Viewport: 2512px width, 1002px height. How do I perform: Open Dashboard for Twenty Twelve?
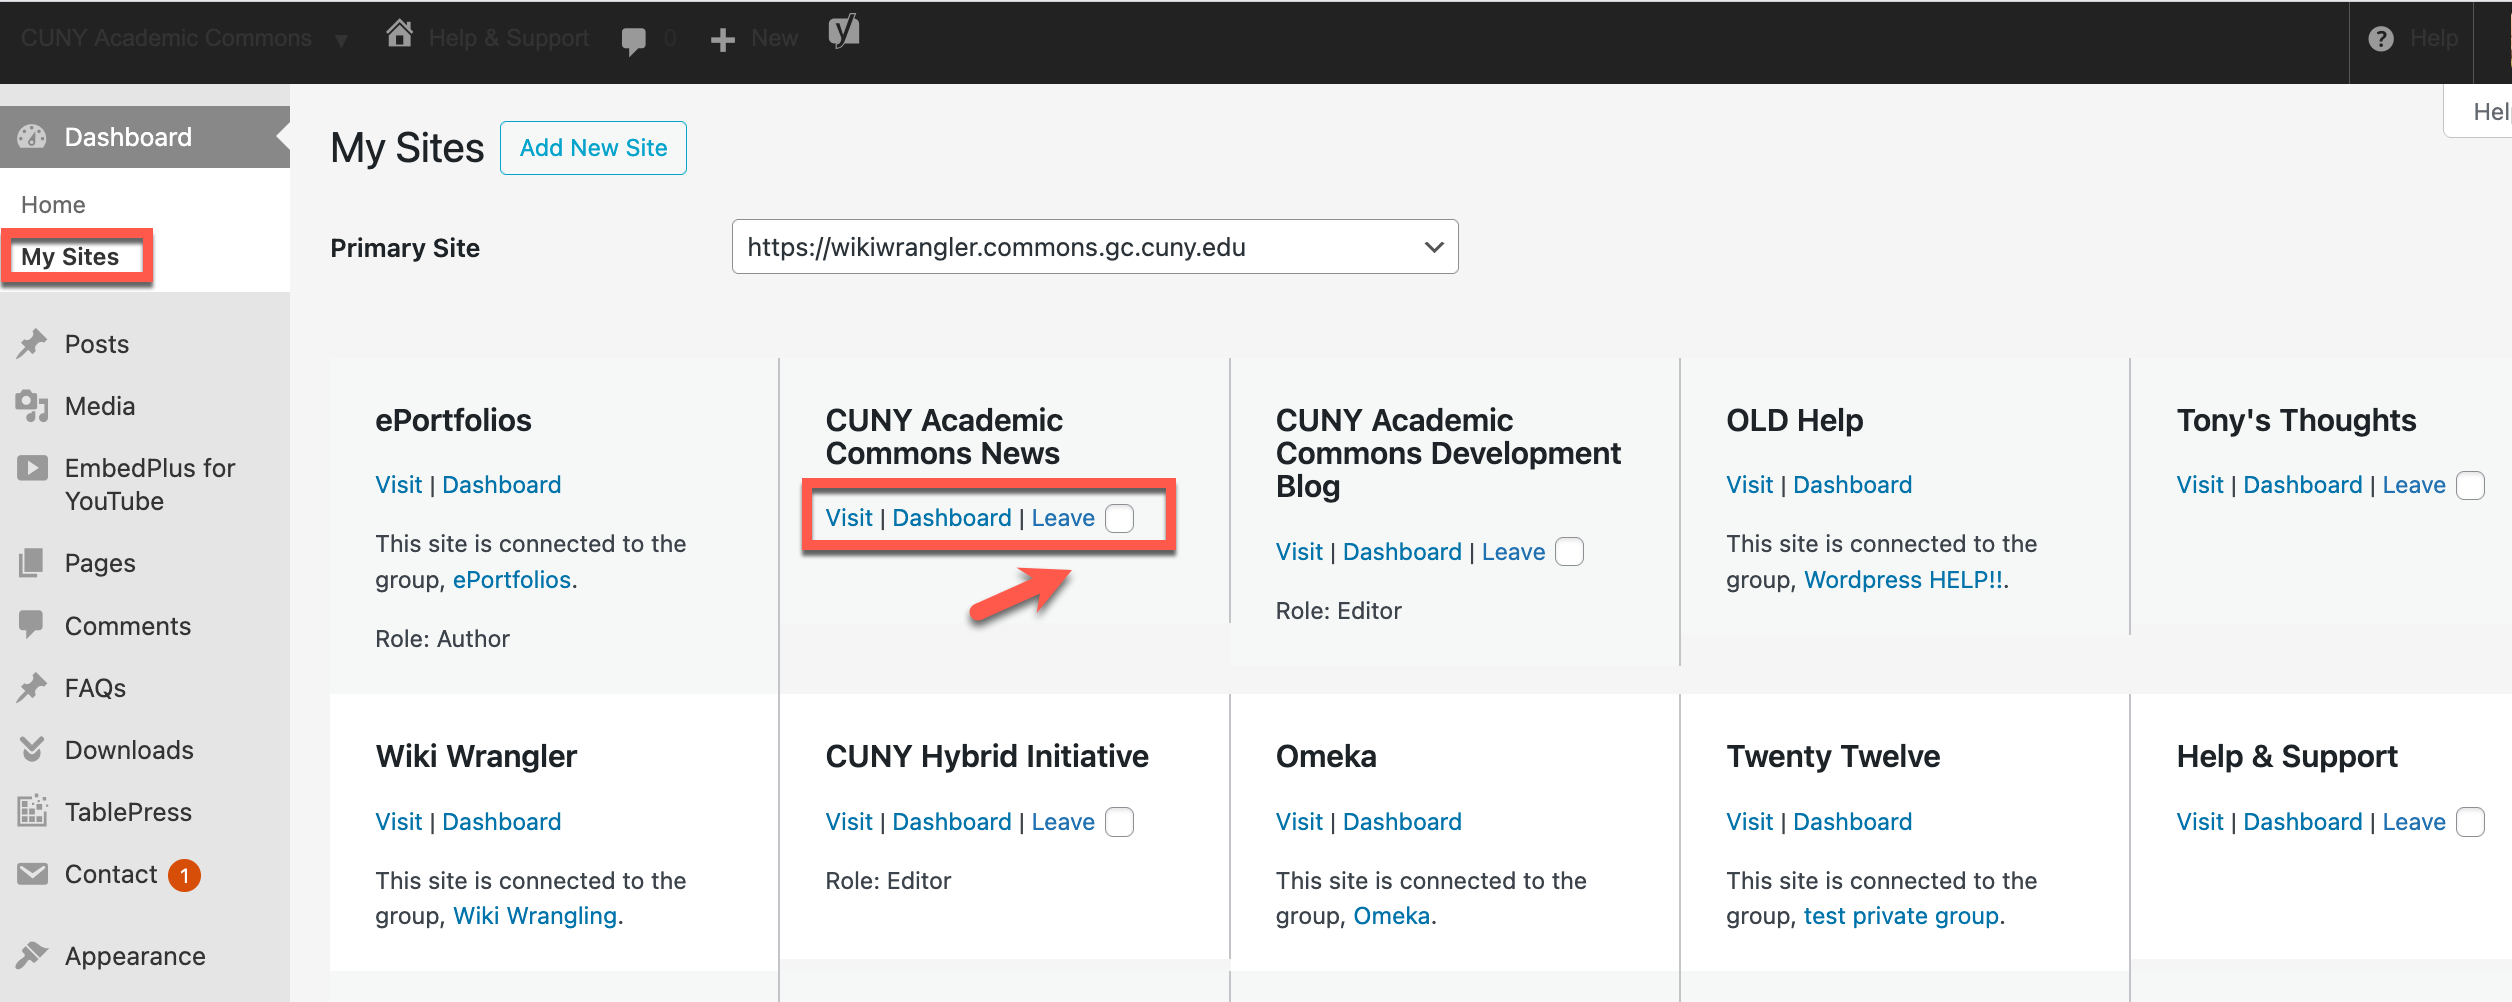pyautogui.click(x=1852, y=822)
